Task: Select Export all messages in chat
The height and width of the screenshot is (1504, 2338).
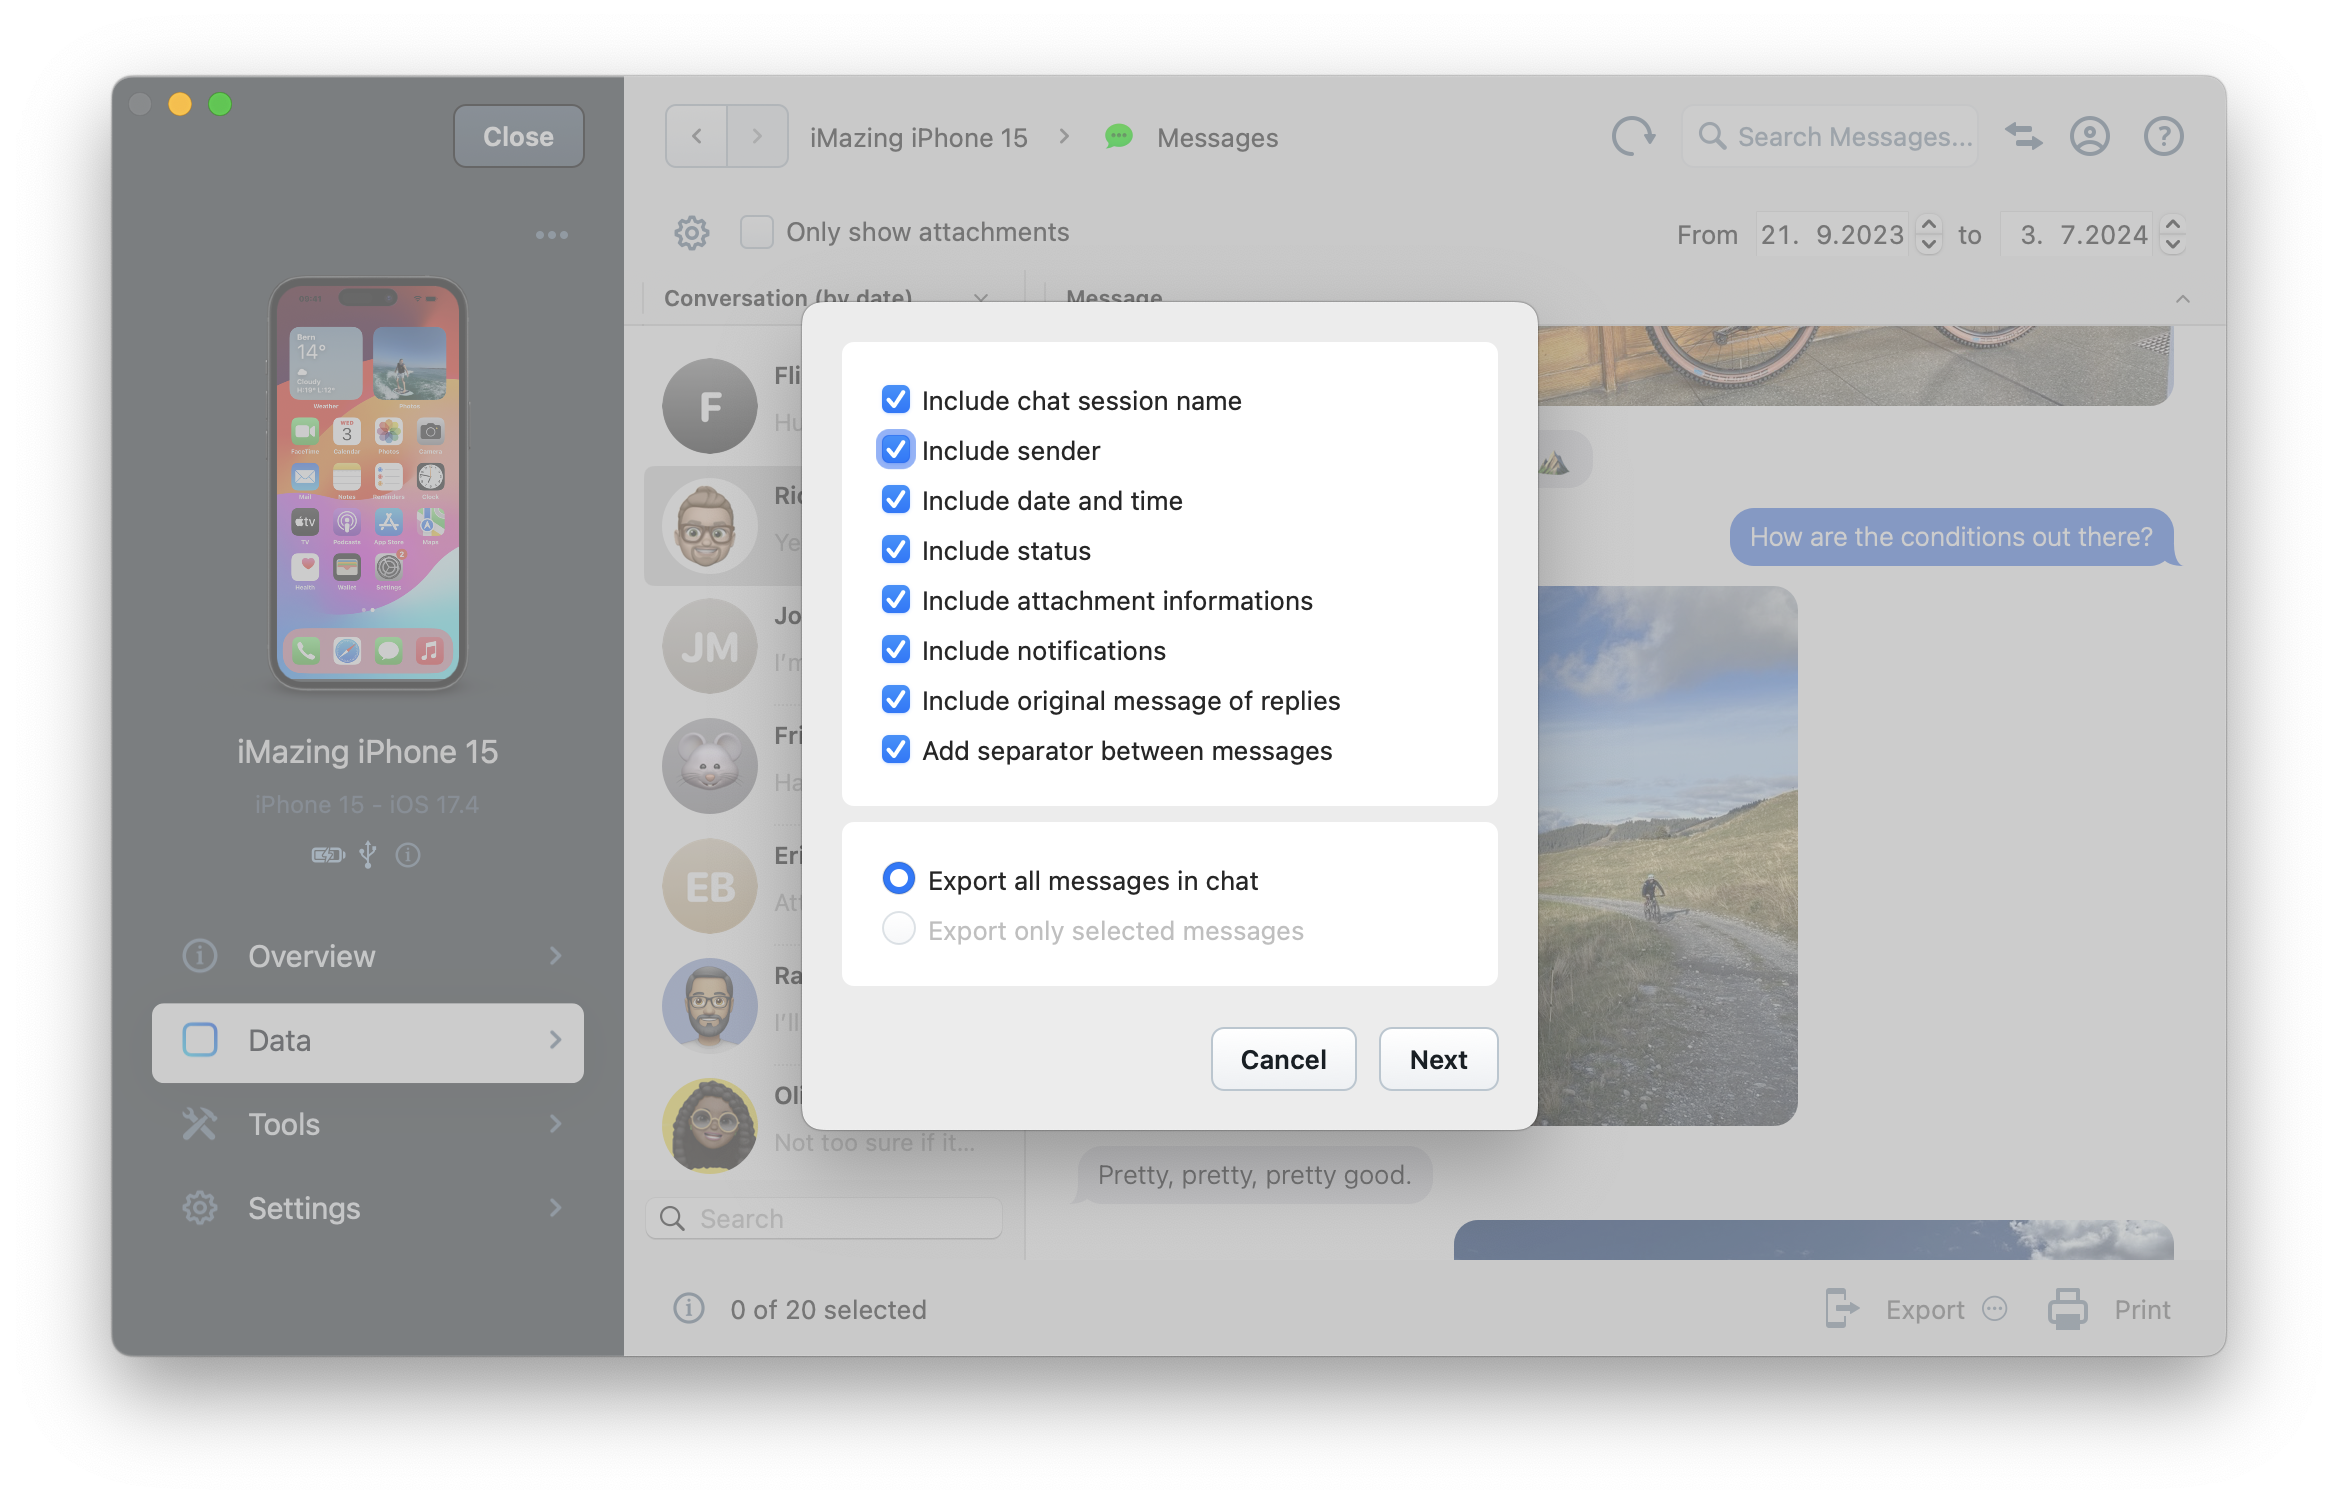Action: tap(899, 879)
